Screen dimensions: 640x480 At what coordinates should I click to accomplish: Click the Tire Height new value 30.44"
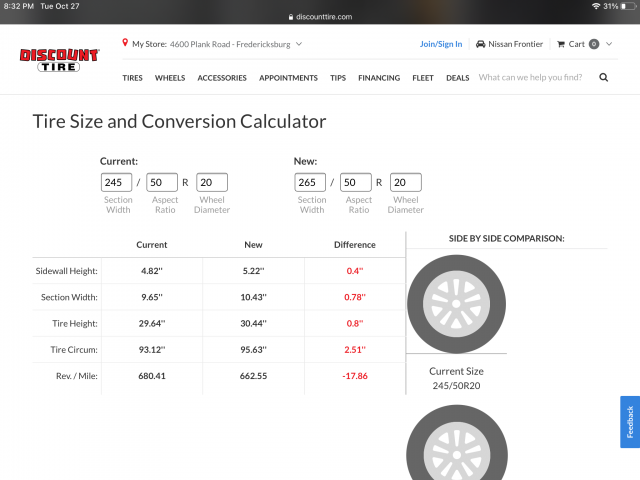coord(253,323)
